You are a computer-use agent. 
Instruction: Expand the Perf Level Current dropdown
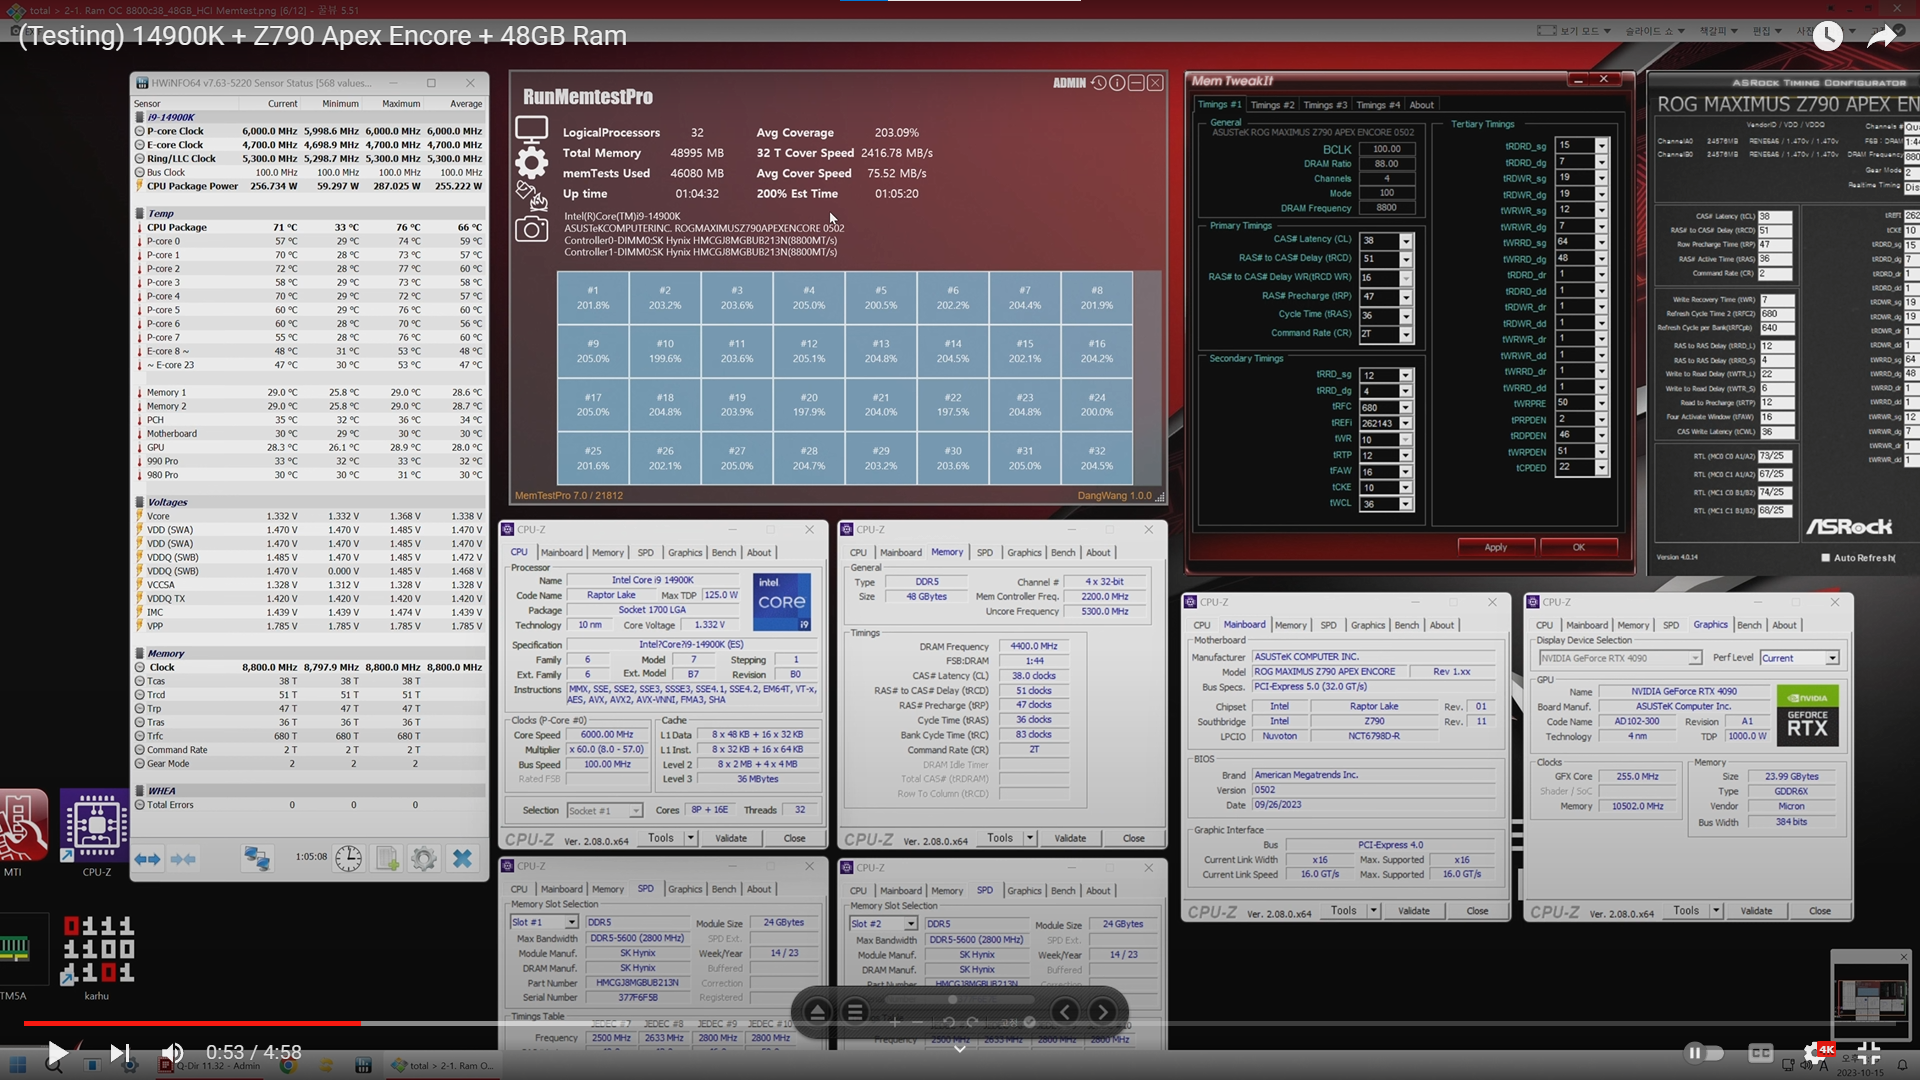click(1831, 658)
